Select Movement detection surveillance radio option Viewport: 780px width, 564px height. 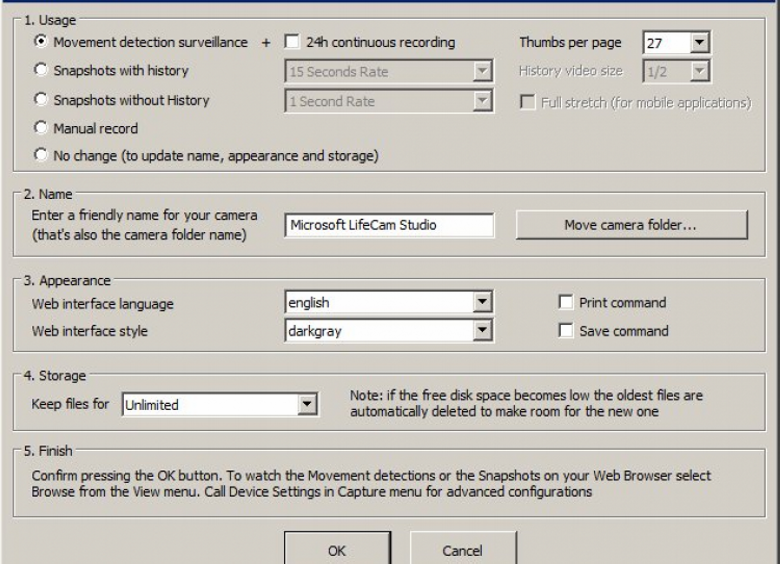click(x=41, y=41)
